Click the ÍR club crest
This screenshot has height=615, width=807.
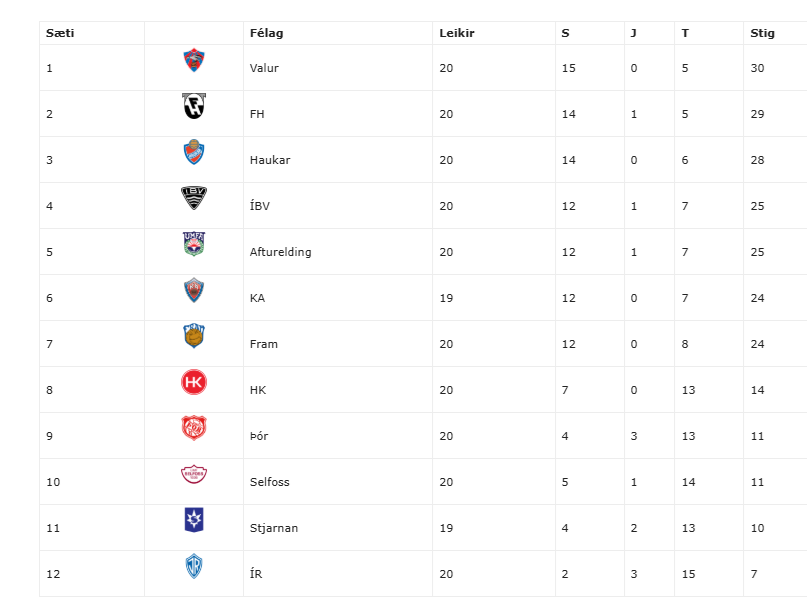point(193,567)
